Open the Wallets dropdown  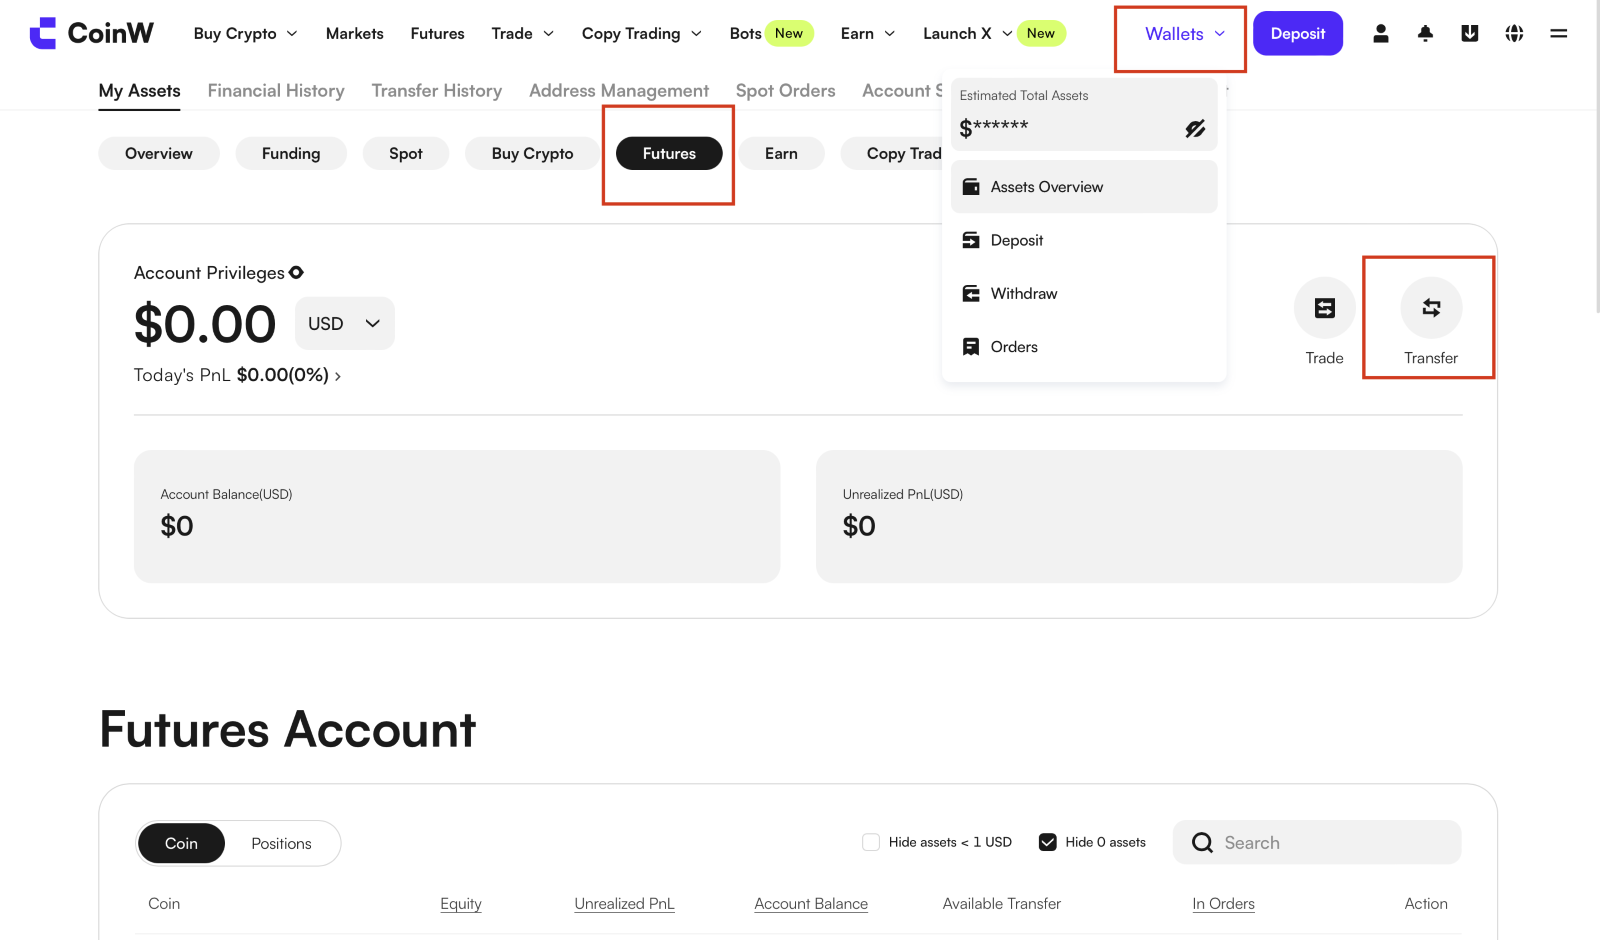[1185, 34]
